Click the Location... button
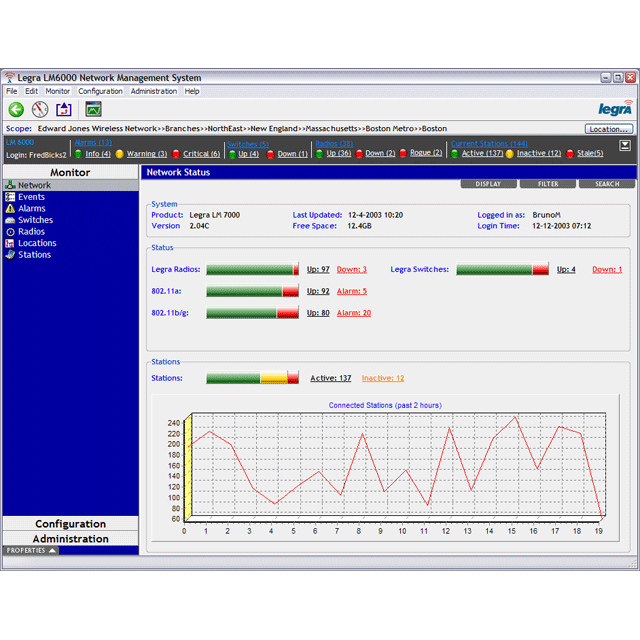Screen dimensions: 640x640 (x=609, y=129)
